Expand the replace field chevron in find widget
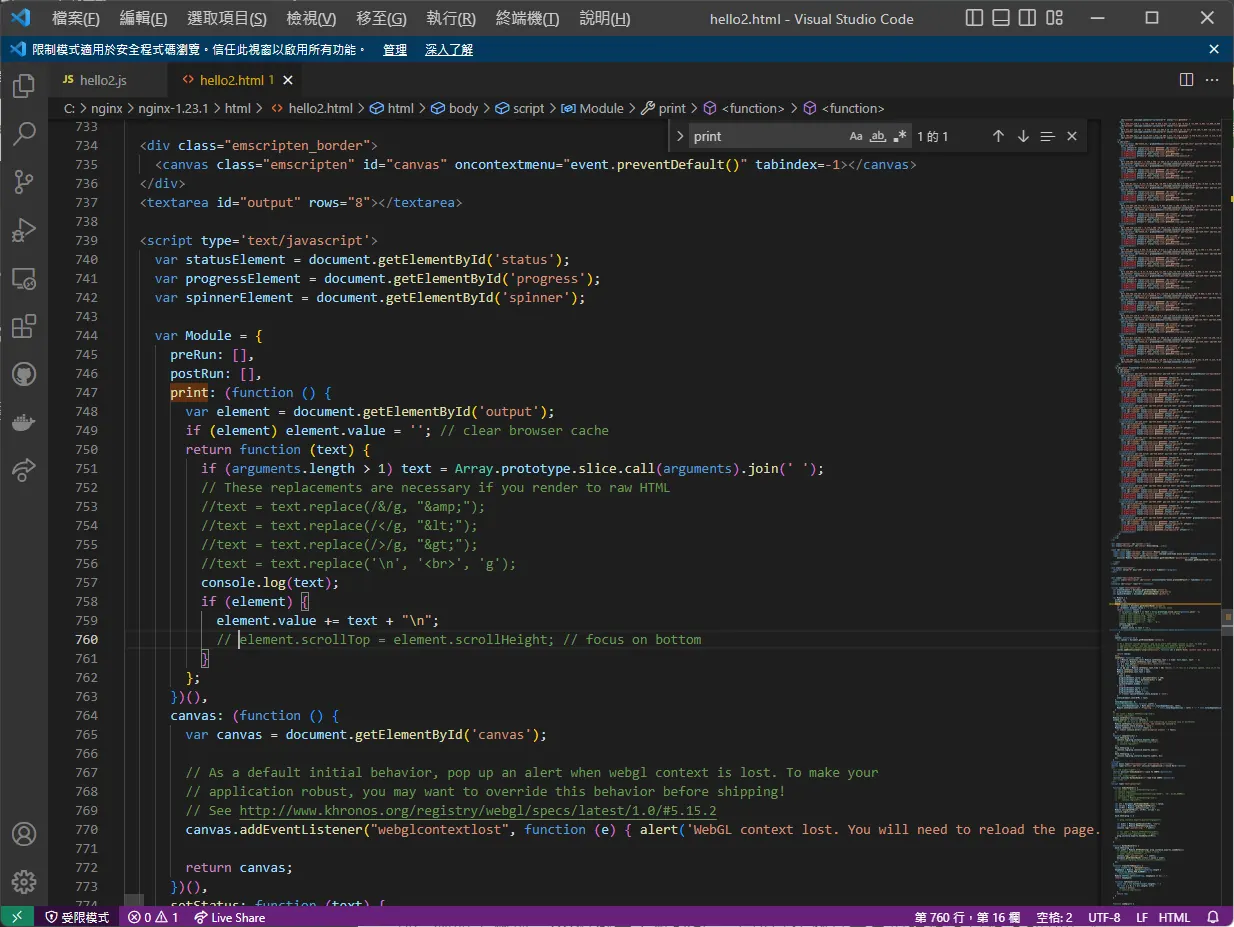Image resolution: width=1234 pixels, height=927 pixels. click(680, 136)
